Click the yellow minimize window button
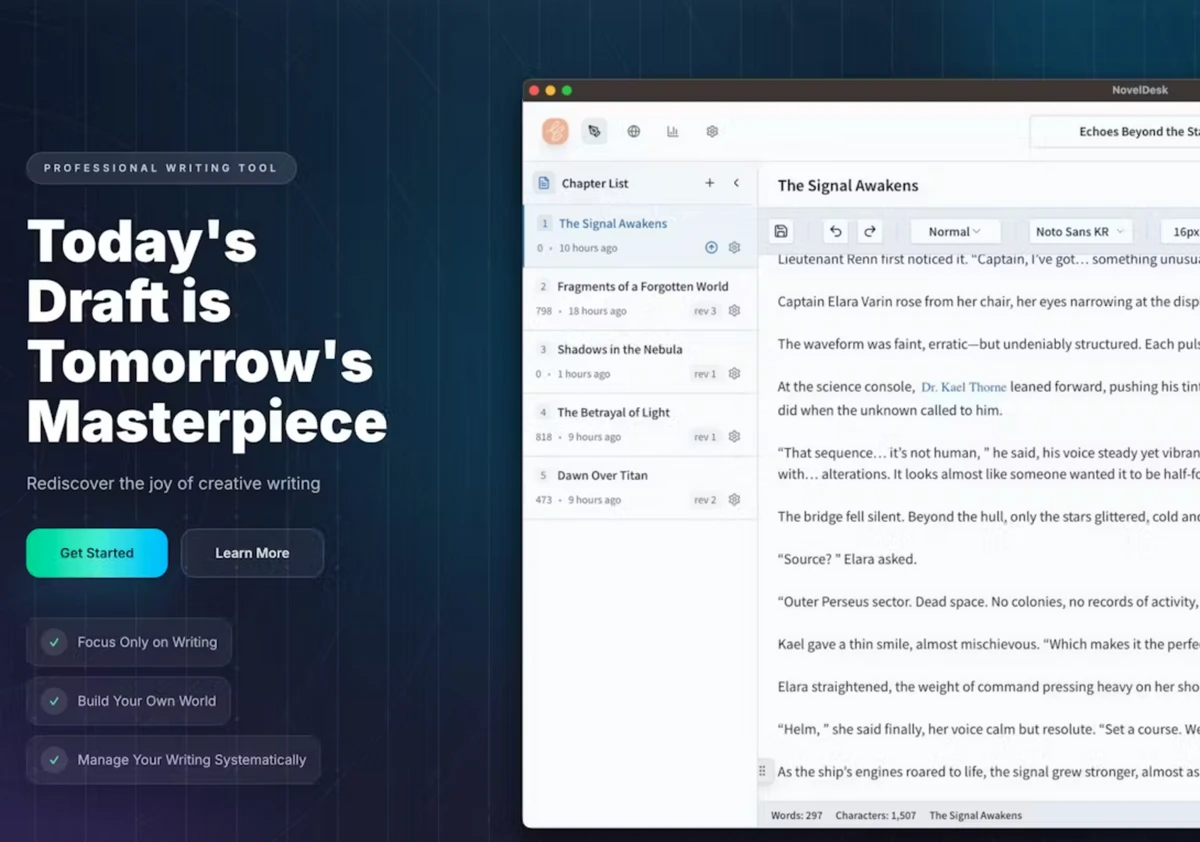 [550, 90]
